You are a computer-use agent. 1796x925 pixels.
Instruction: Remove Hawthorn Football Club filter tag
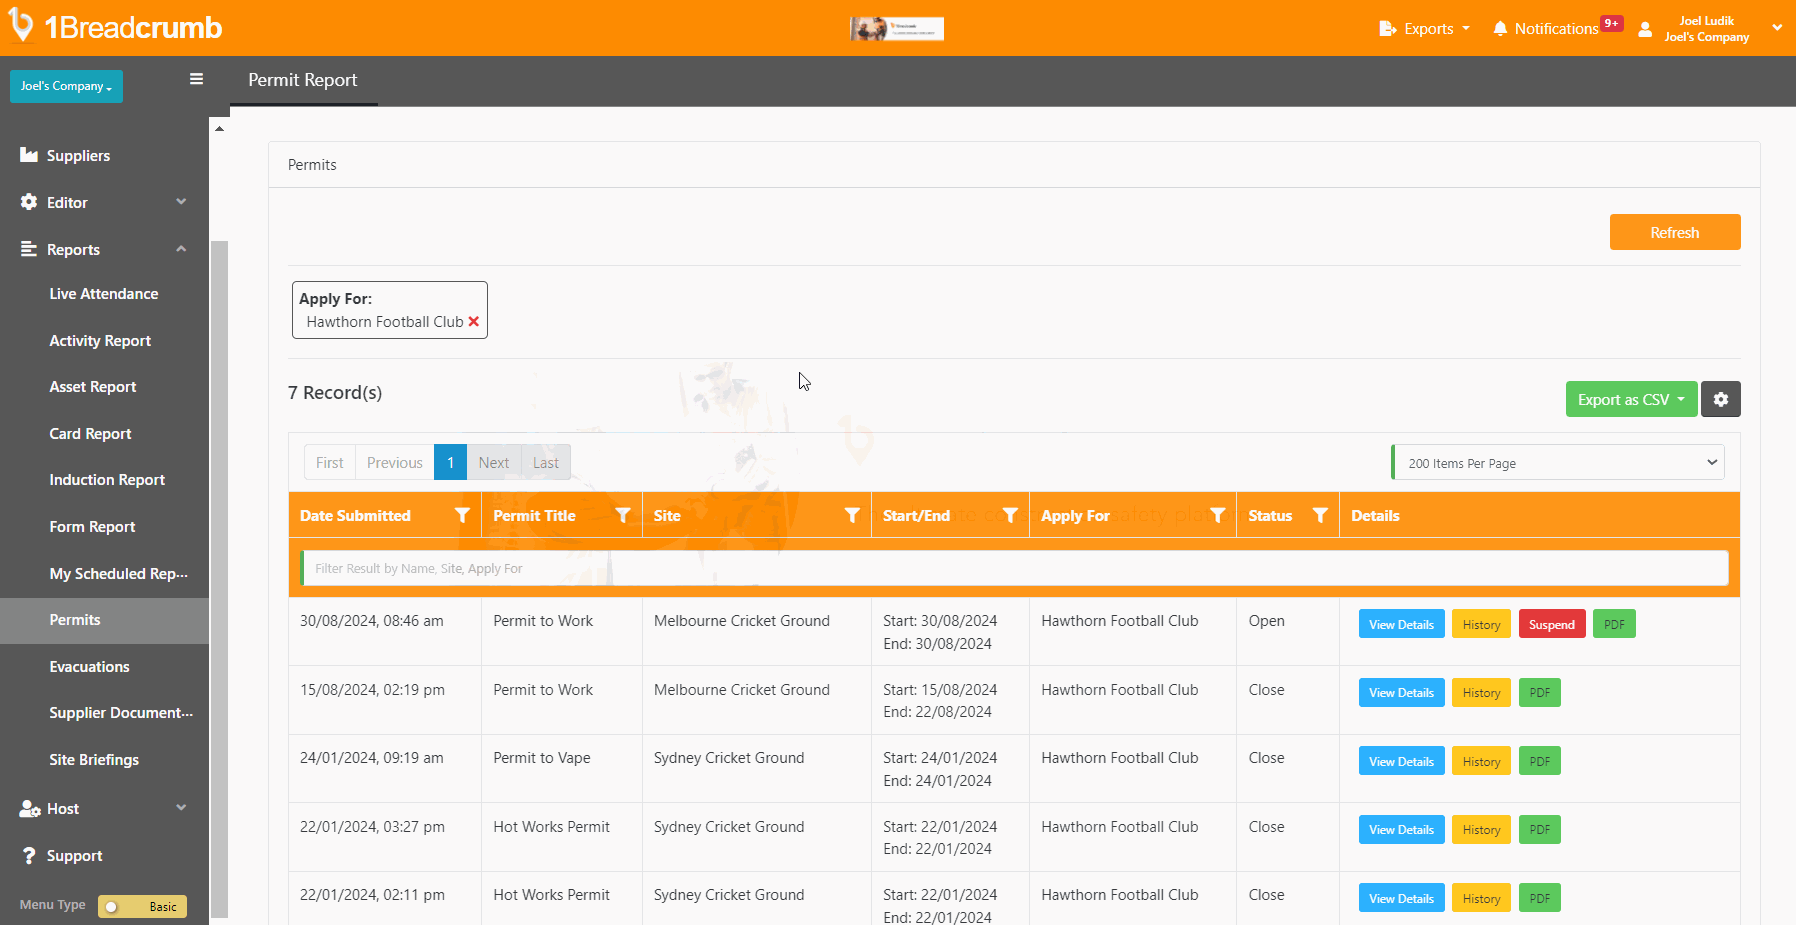tap(474, 322)
